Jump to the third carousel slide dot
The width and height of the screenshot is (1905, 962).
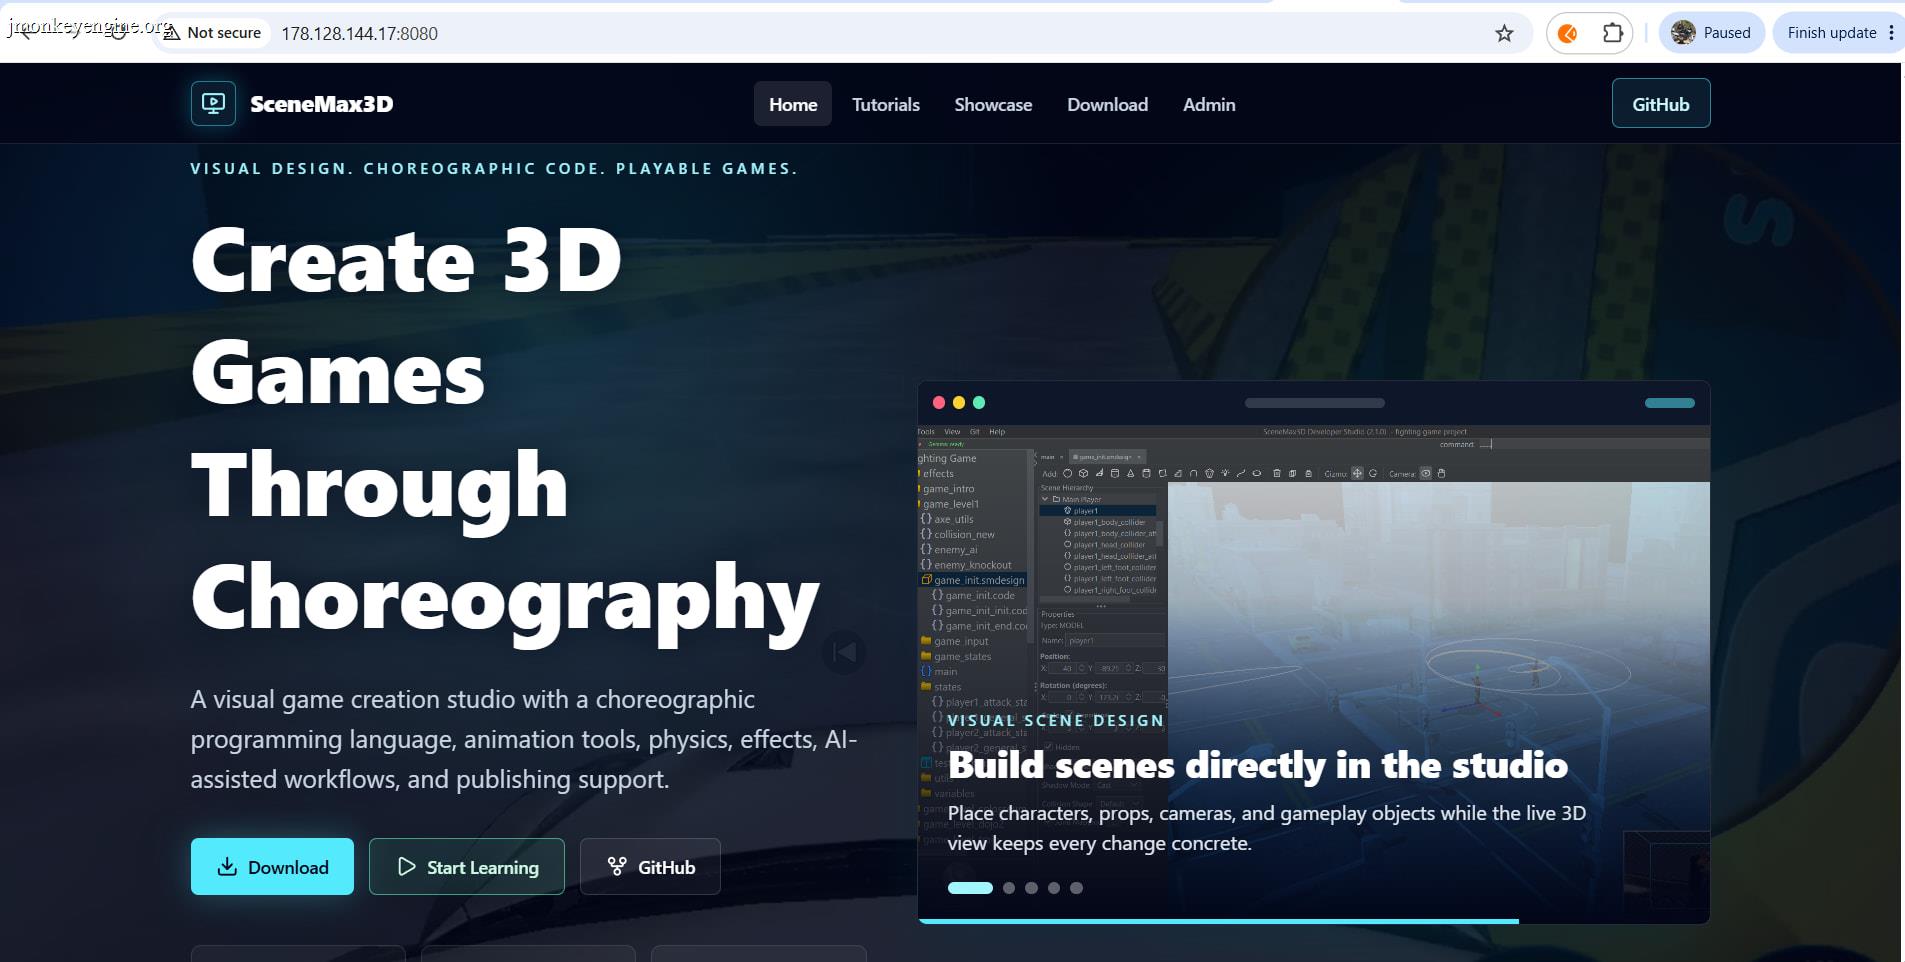pos(1031,888)
